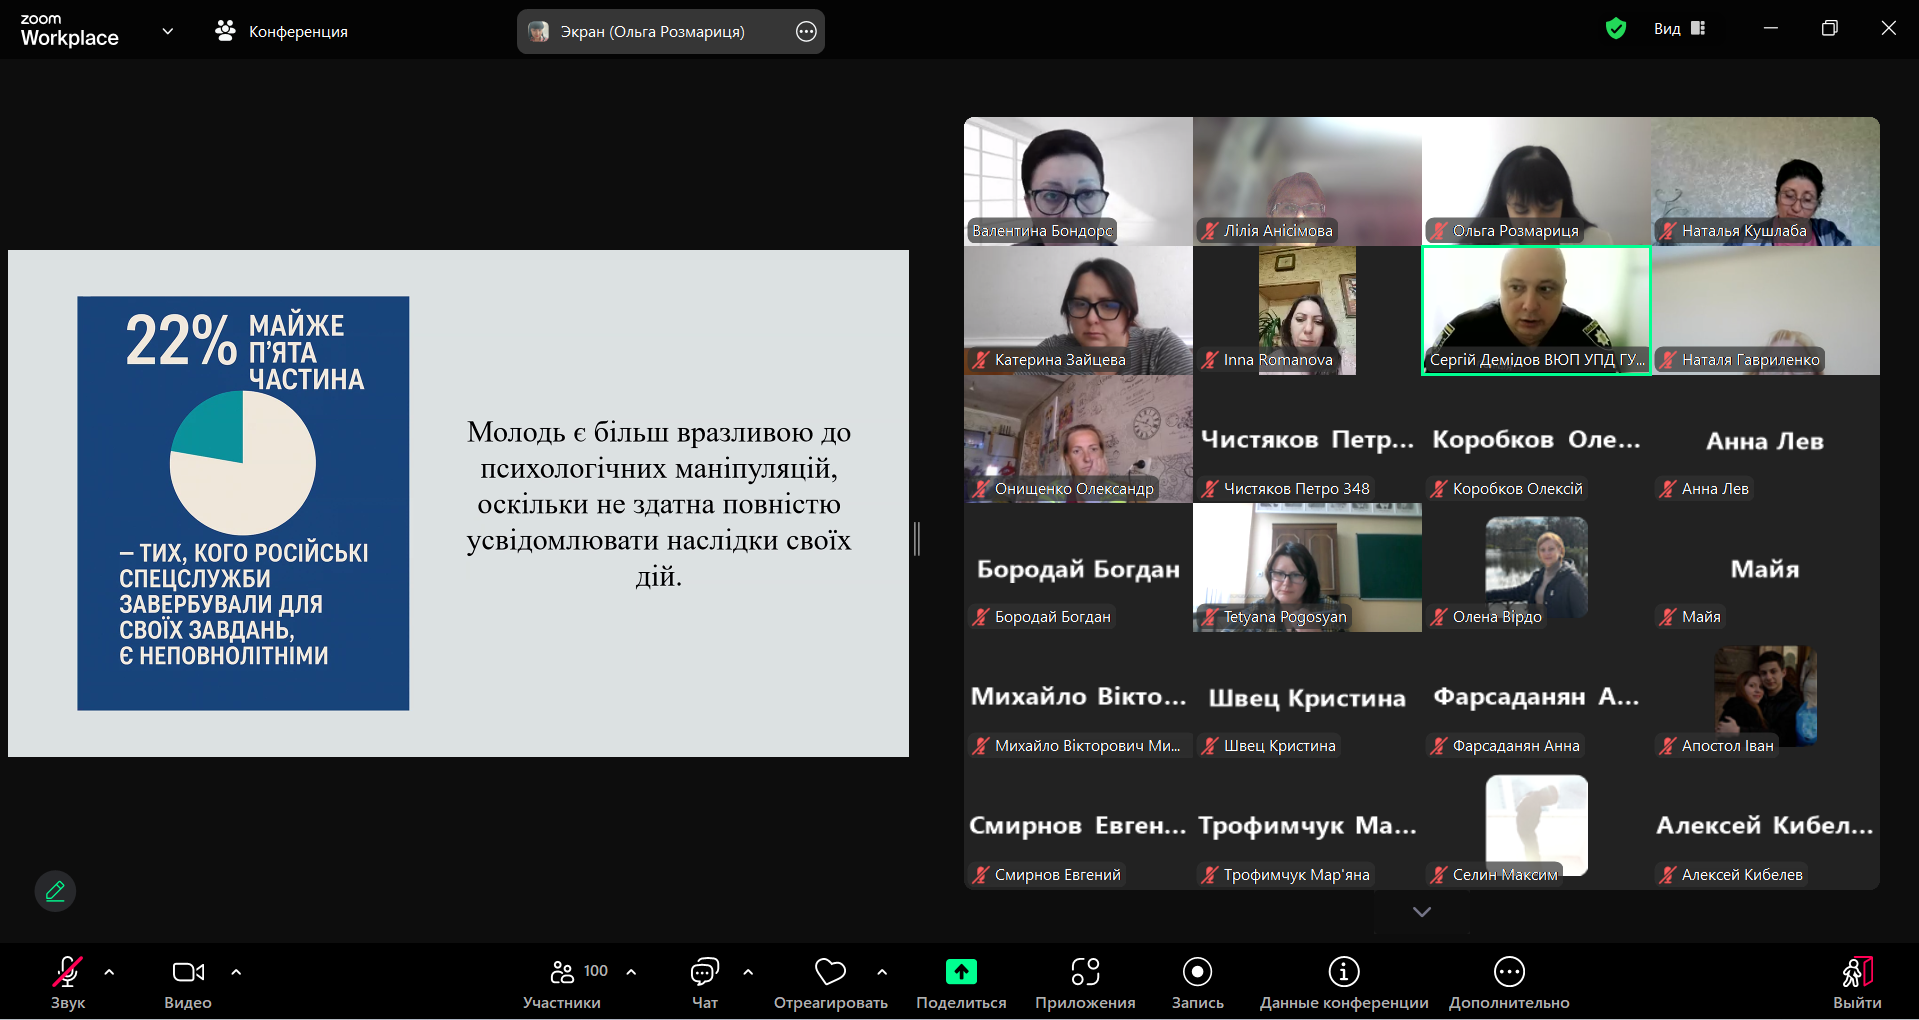Open the Конференция menu item
Screen dimensions: 1919x1020
pos(281,31)
